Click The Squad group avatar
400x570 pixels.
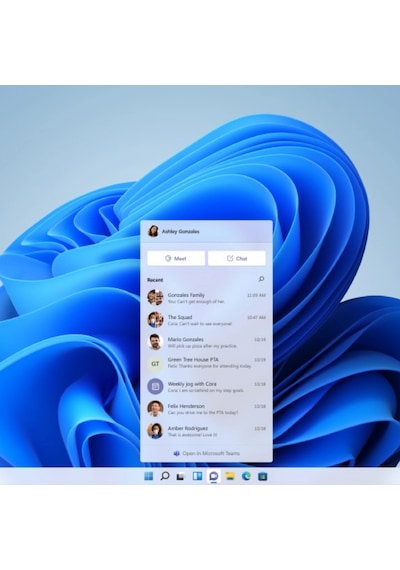pyautogui.click(x=155, y=320)
